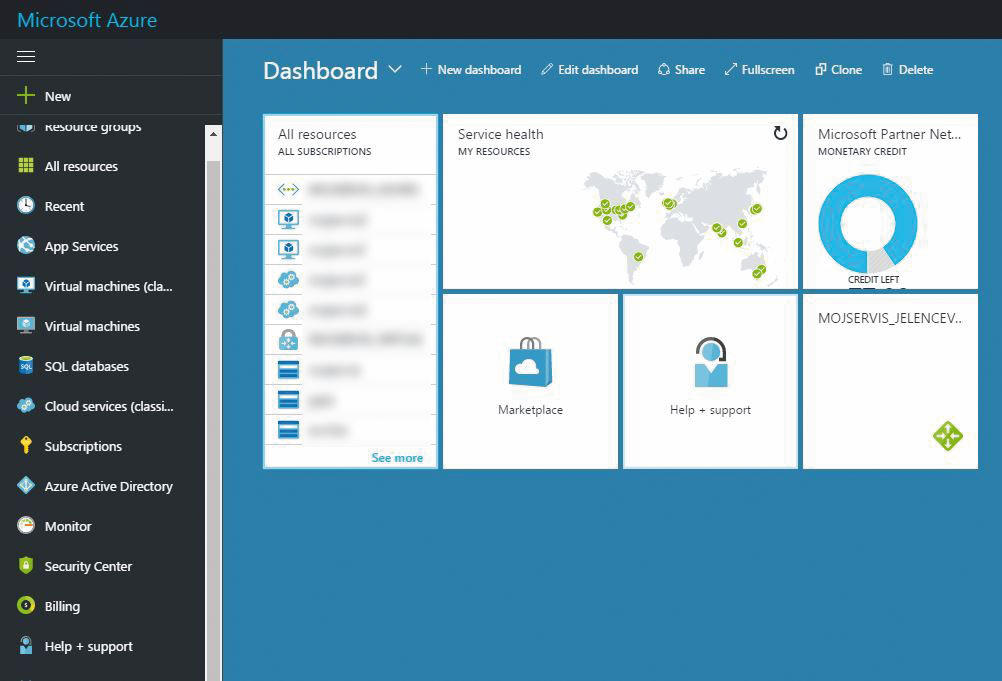Click the Help + support headset tile icon

point(711,362)
